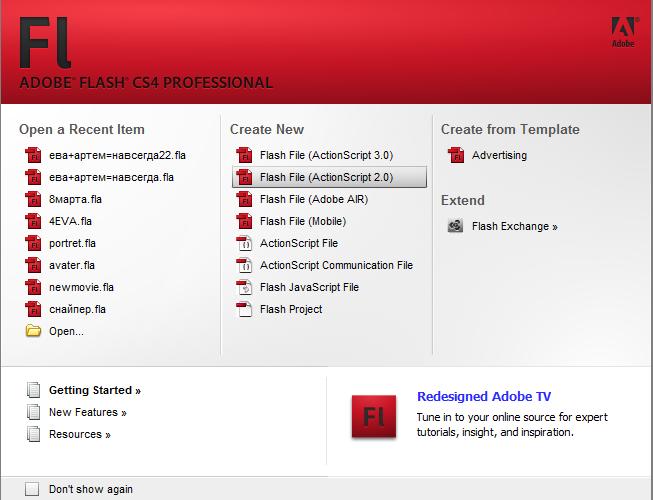The height and width of the screenshot is (500, 653).
Task: Click the ActionScript 2.0 Flash file icon
Action: 244,177
